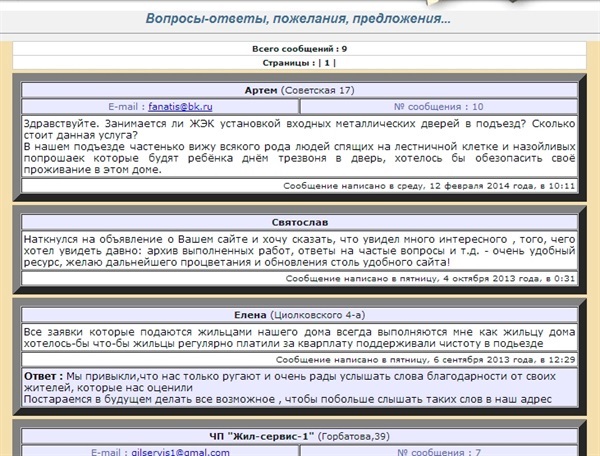Click author name Артем (Советская 17)
The height and width of the screenshot is (456, 600).
(x=300, y=90)
